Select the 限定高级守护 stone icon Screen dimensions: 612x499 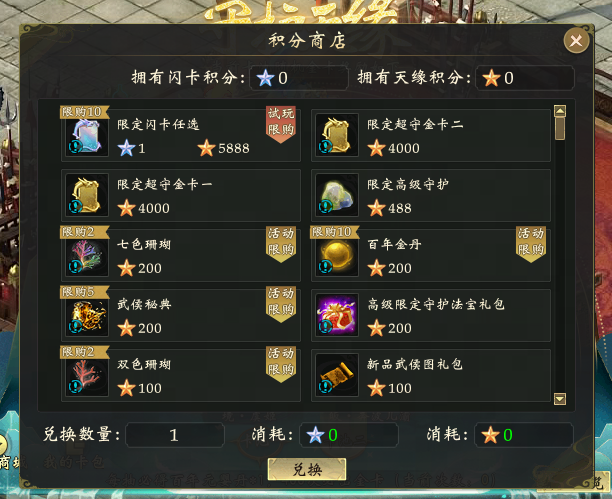point(336,195)
